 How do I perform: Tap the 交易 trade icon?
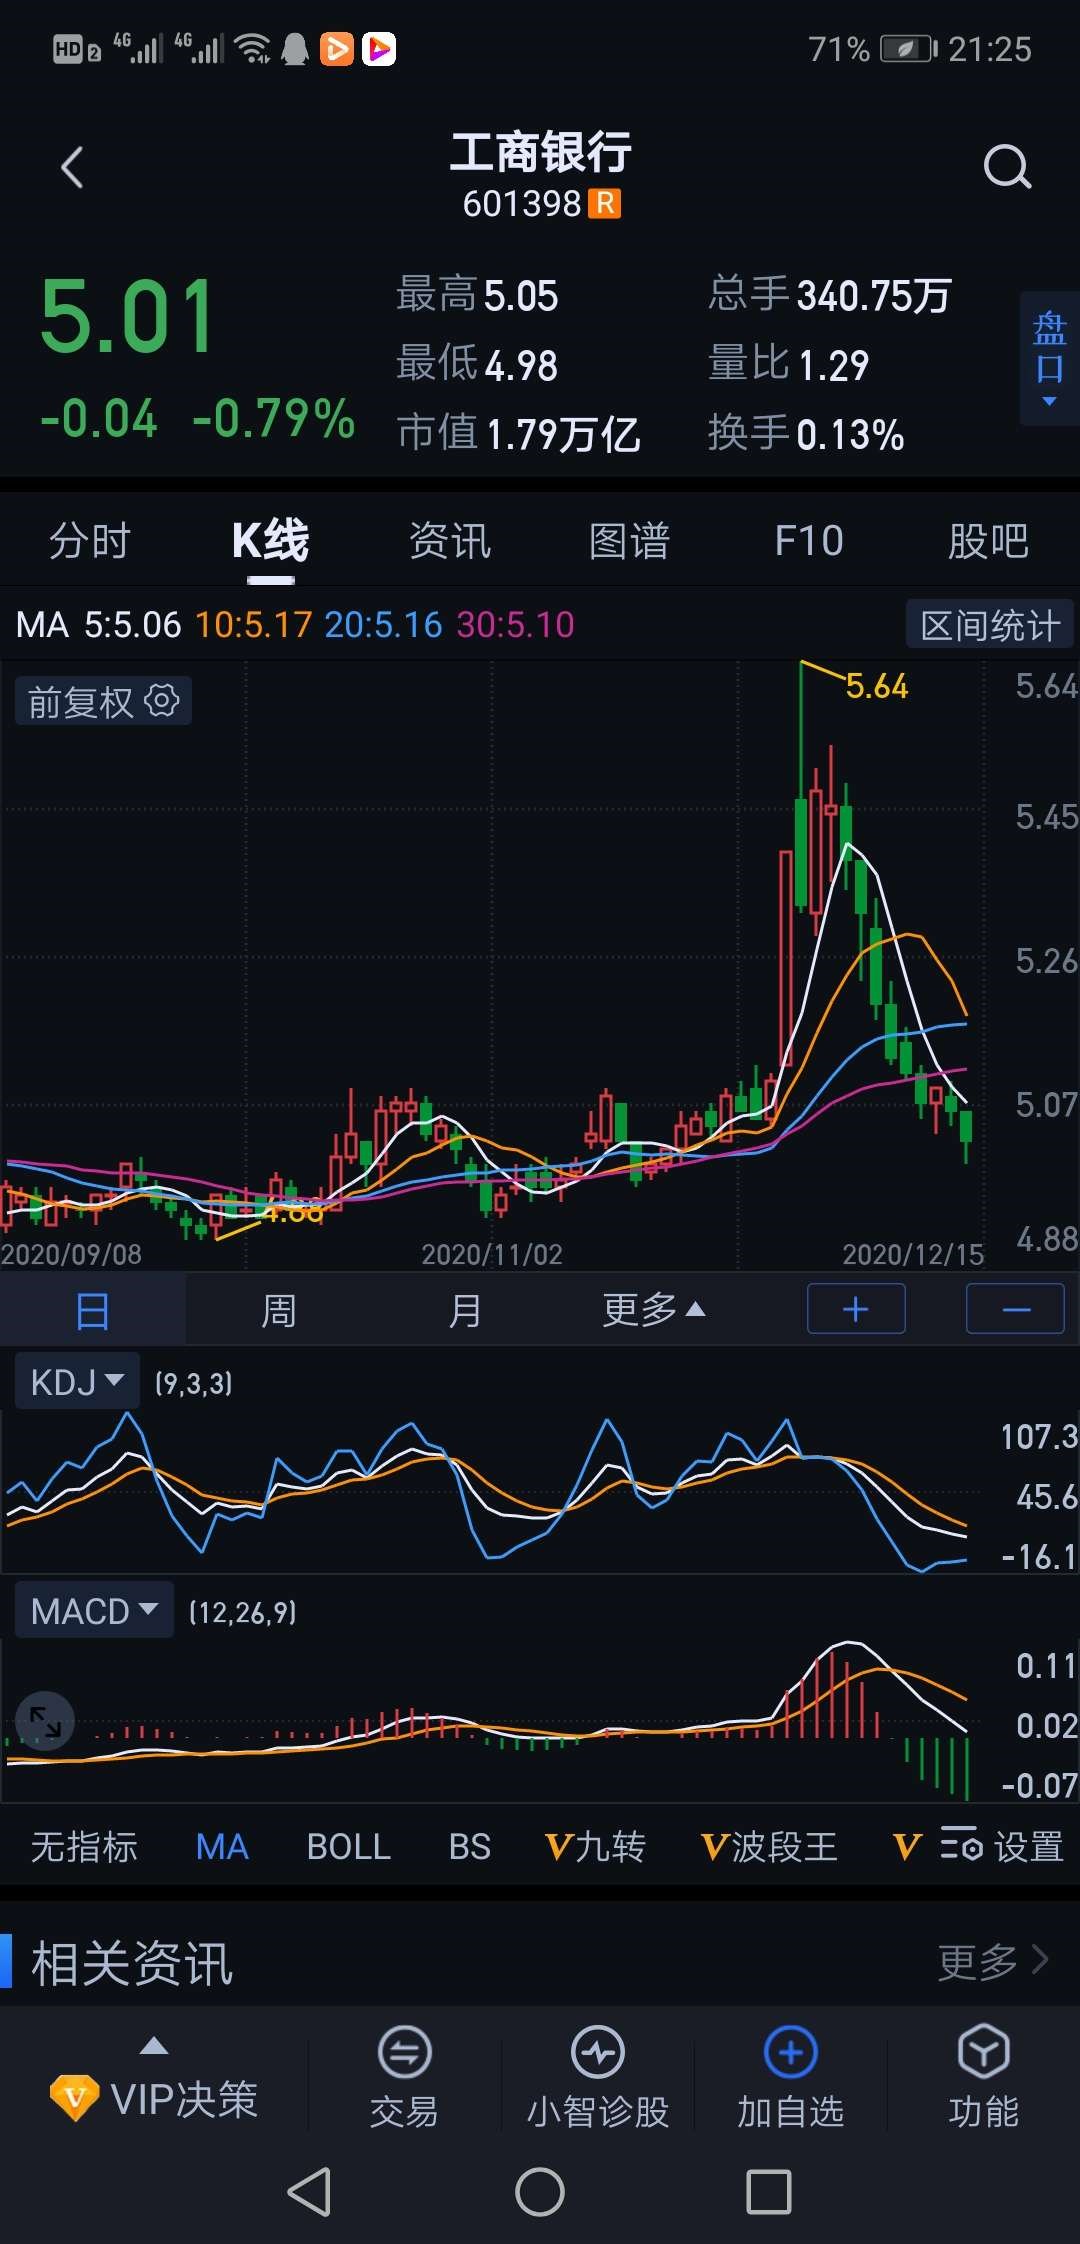[404, 2075]
